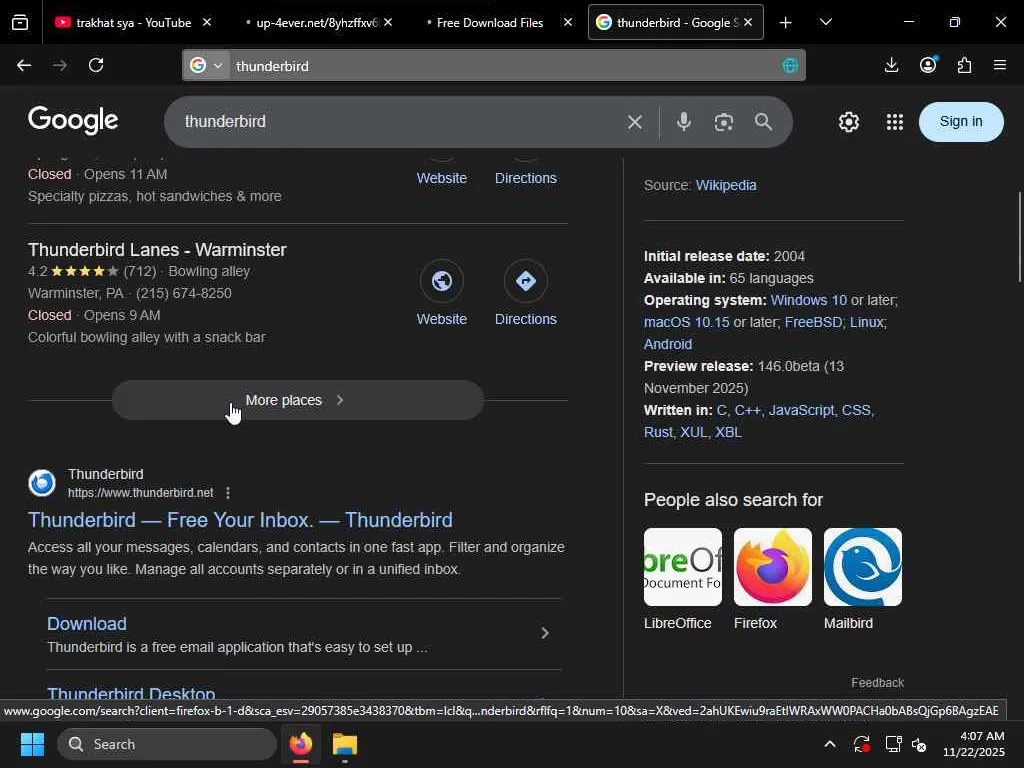The image size is (1024, 768).
Task: Click Directions icon for Thunderbird Lanes
Action: (526, 281)
